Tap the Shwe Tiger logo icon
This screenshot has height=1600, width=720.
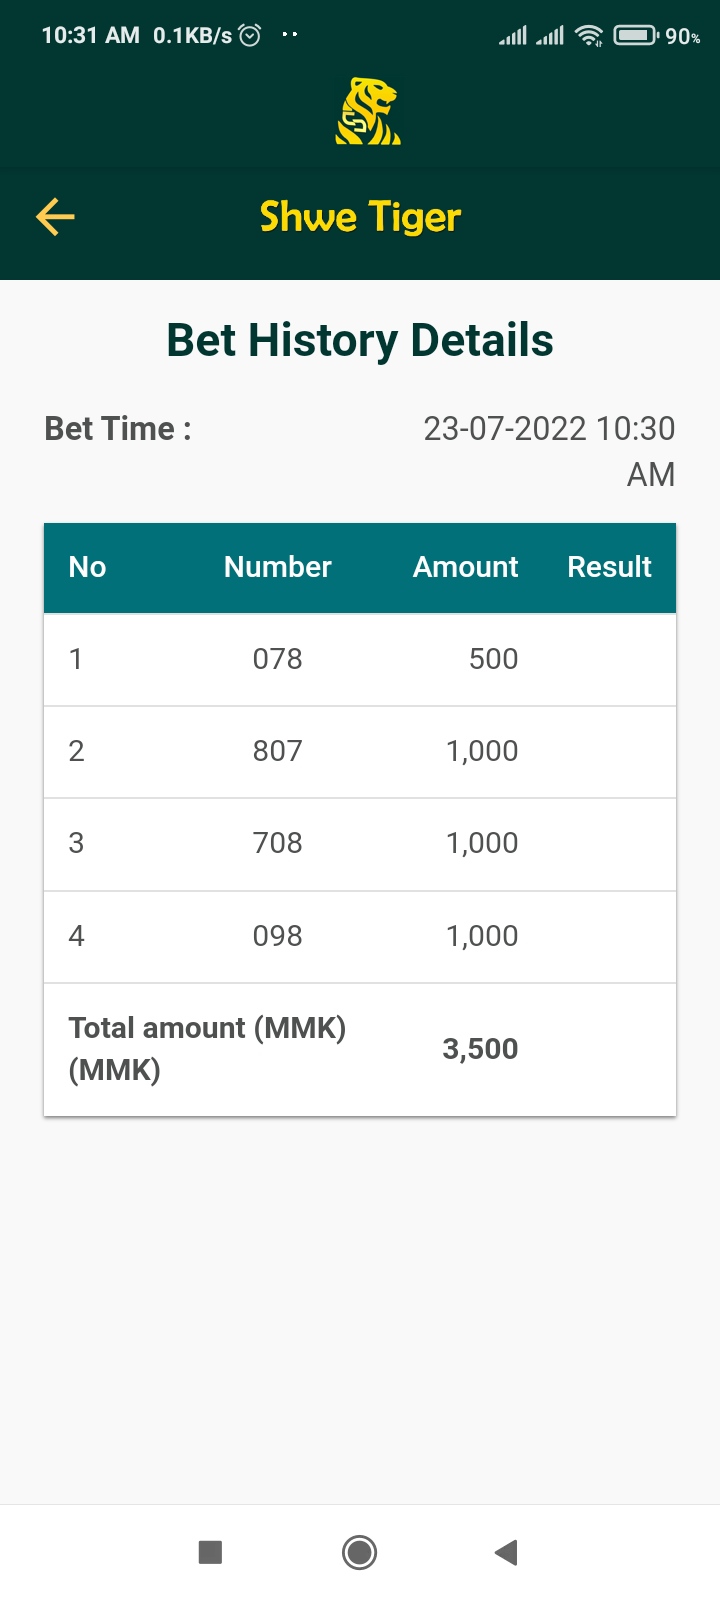[x=367, y=112]
